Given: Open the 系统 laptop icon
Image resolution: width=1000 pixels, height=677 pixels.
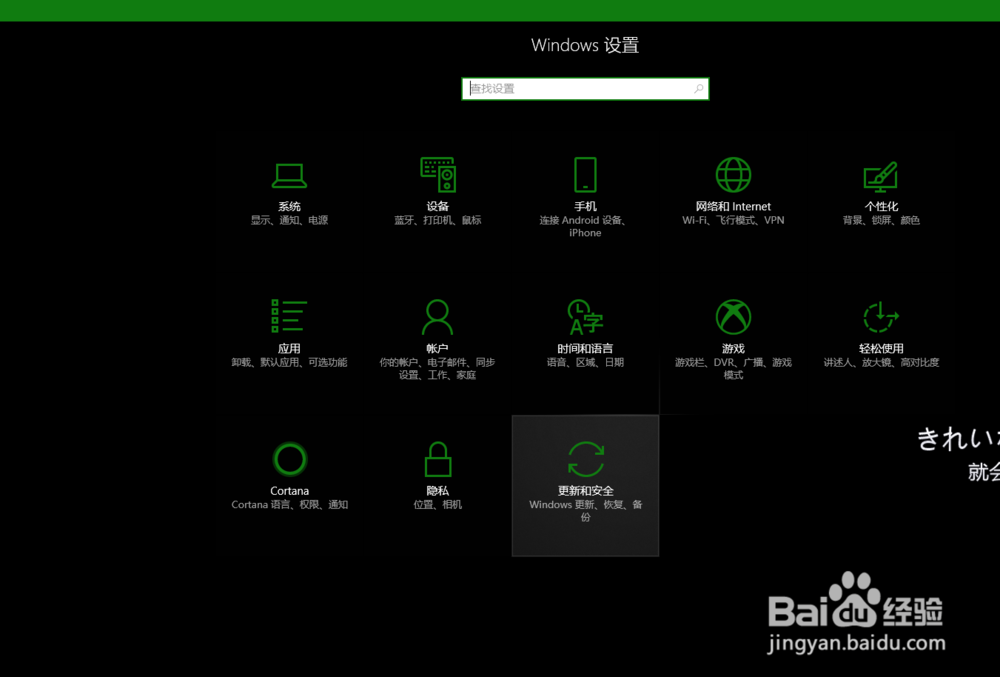Looking at the screenshot, I should pyautogui.click(x=289, y=175).
